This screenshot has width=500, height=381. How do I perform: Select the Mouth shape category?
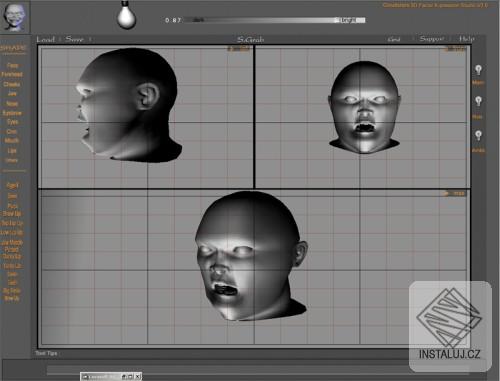pyautogui.click(x=12, y=141)
